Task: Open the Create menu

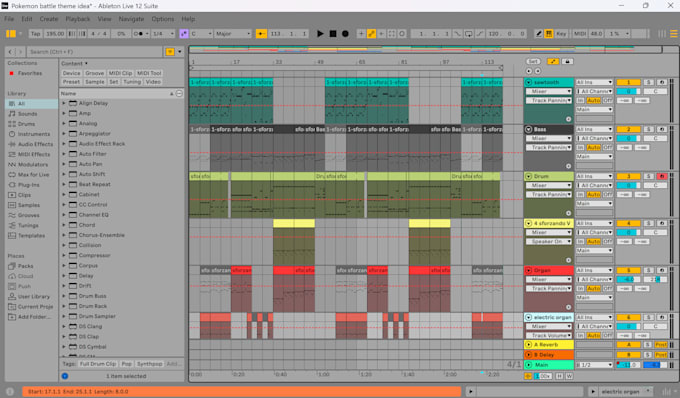Action: click(x=49, y=19)
